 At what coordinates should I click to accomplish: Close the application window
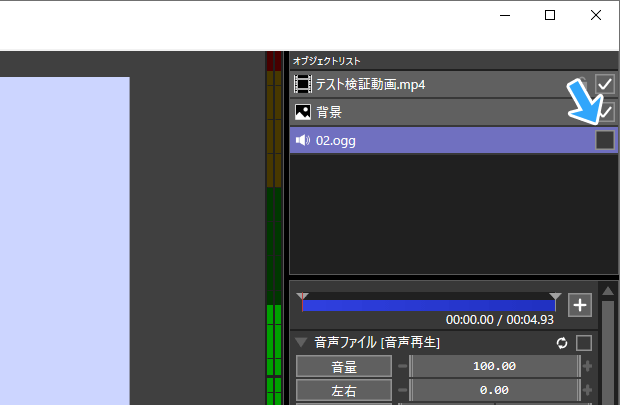[x=596, y=15]
